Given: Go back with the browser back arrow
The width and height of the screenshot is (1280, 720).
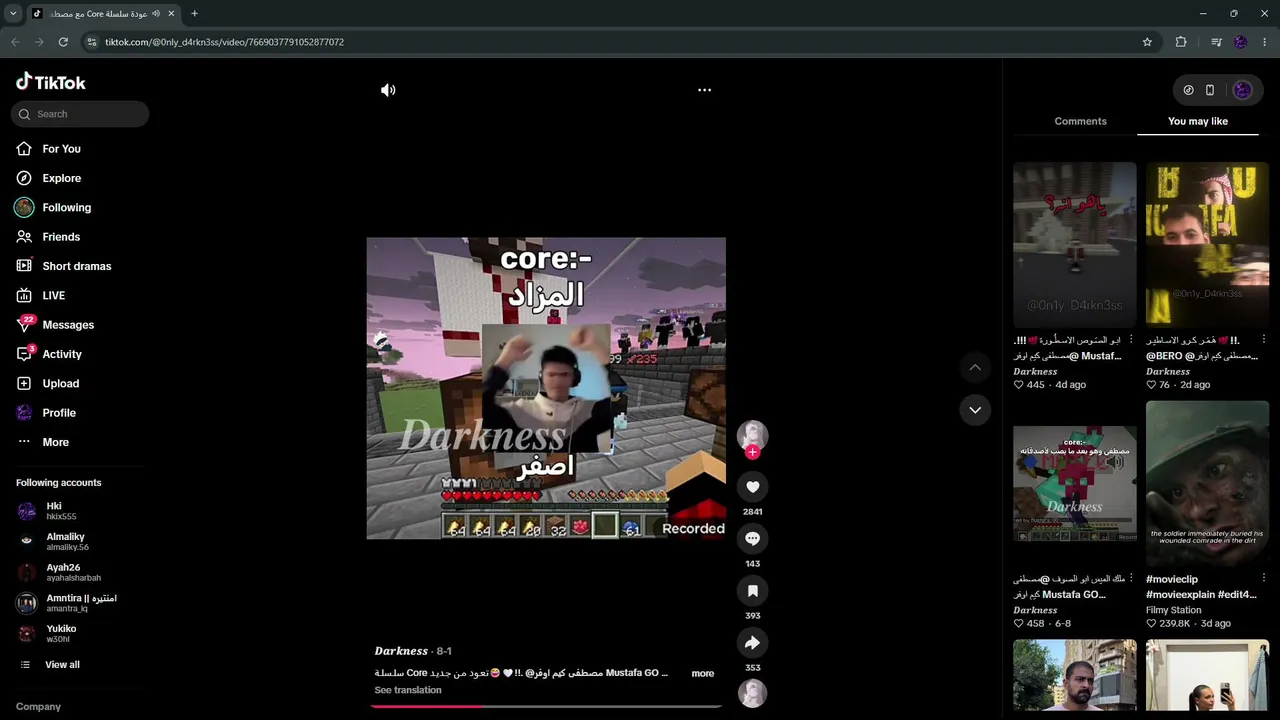Looking at the screenshot, I should pyautogui.click(x=15, y=42).
